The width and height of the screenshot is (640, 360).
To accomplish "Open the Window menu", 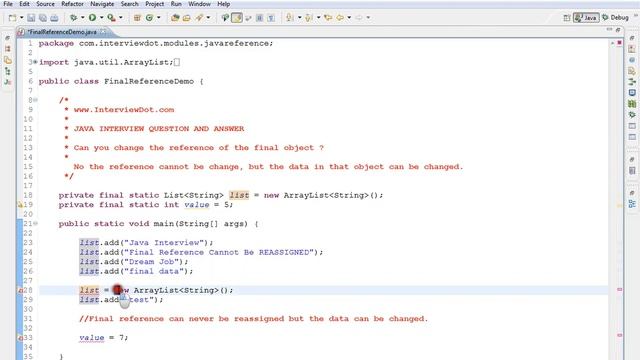I will 199,4.
